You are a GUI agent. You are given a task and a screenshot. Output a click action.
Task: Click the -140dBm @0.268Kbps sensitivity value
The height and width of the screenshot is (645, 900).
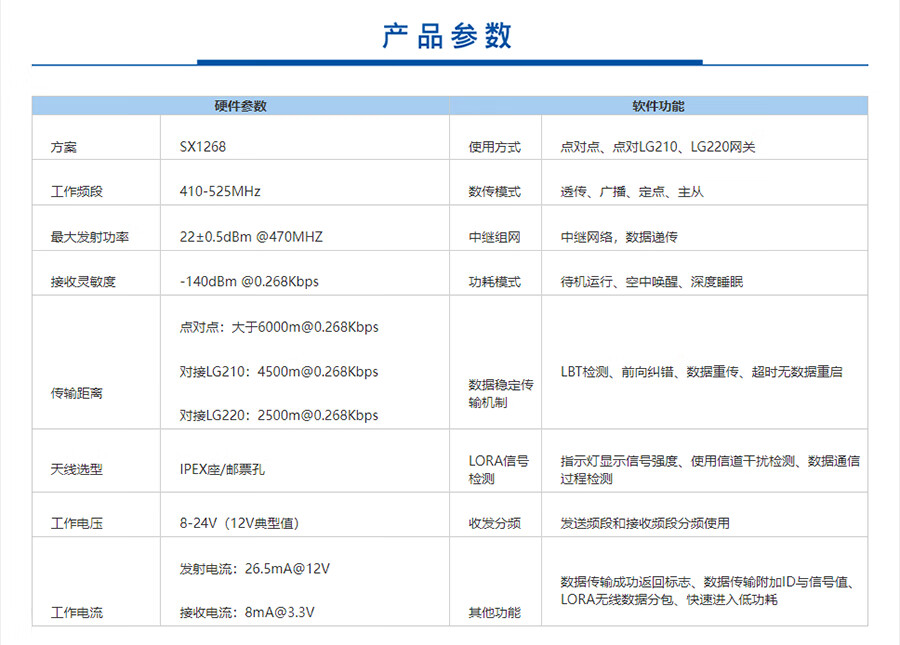click(x=249, y=282)
